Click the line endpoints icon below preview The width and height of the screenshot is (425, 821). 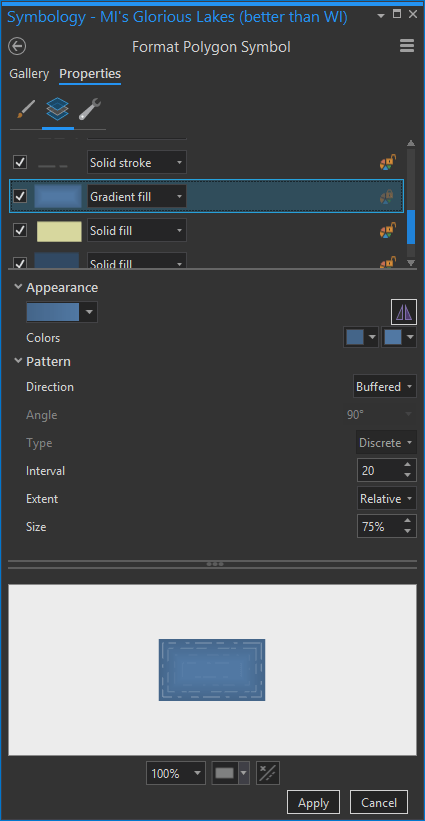click(268, 773)
